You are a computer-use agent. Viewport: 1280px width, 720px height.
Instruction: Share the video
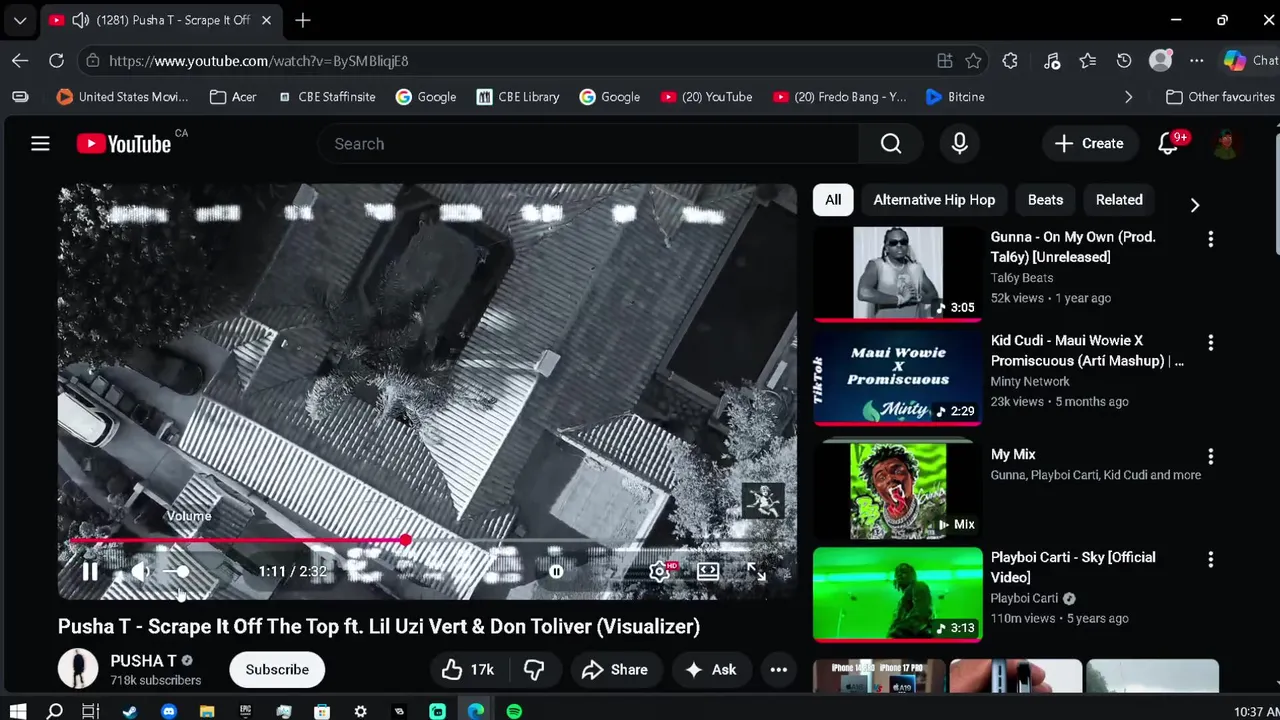click(615, 670)
